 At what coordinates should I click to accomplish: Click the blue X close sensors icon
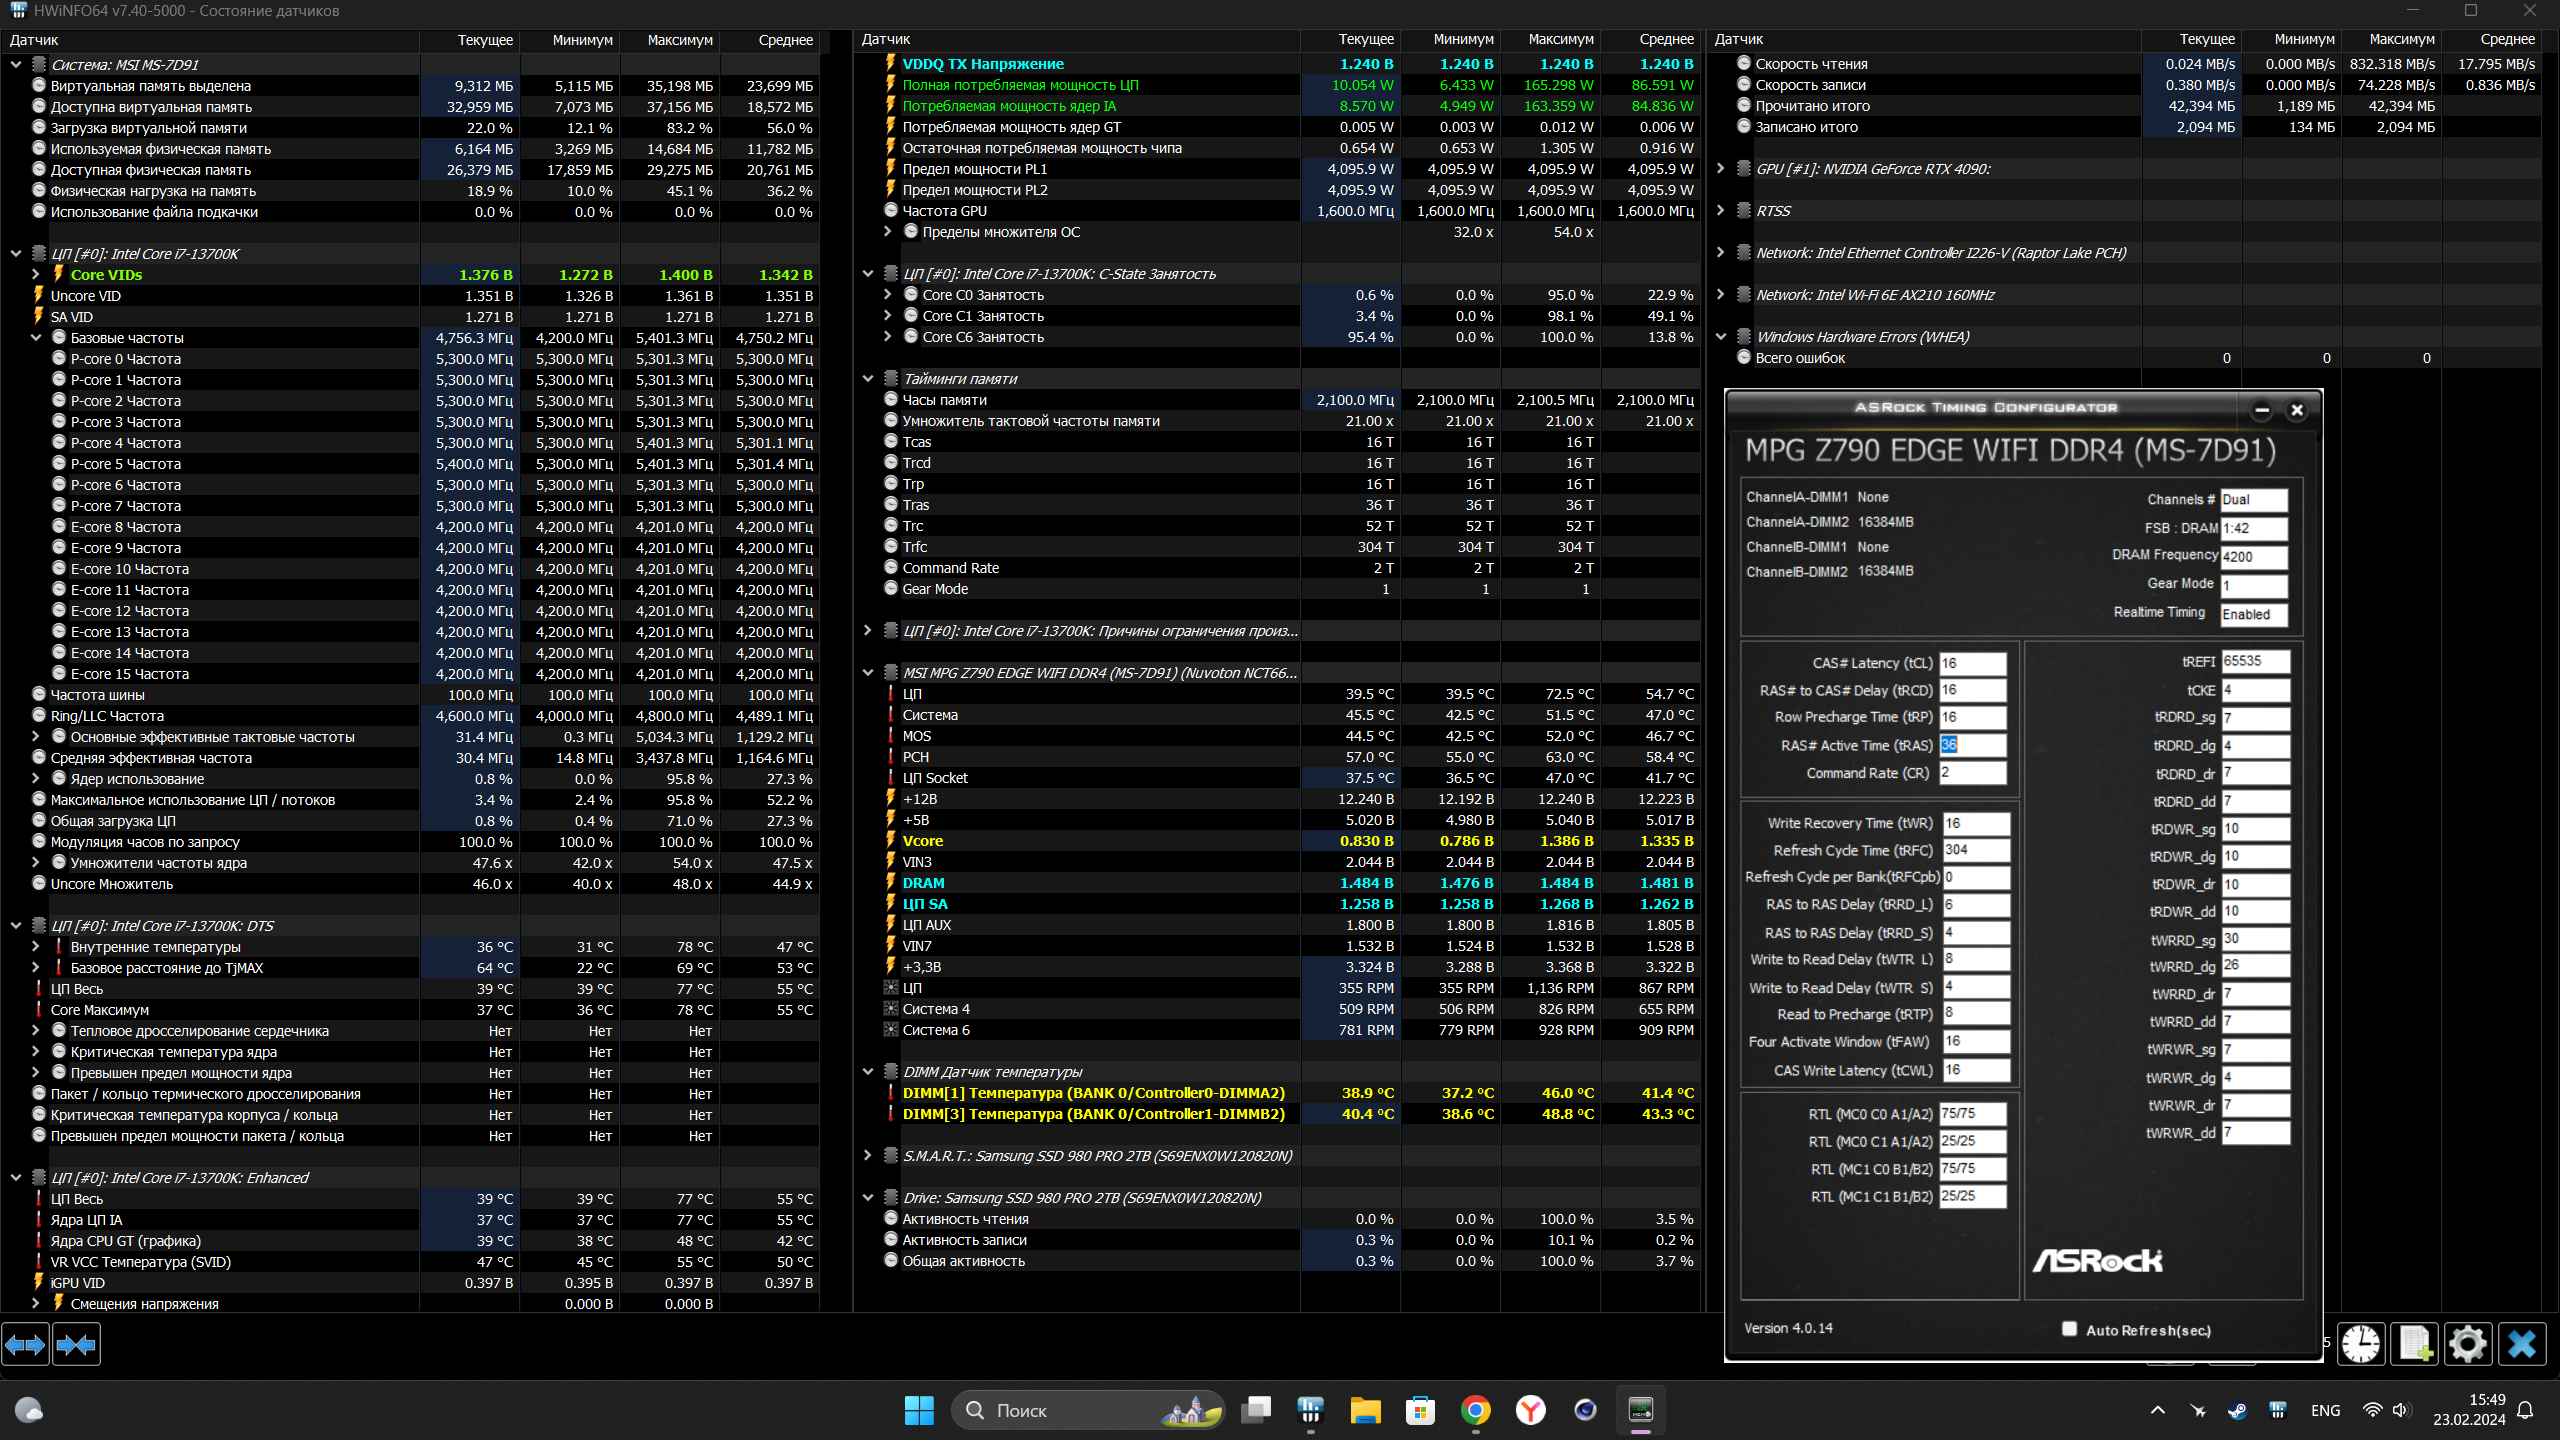pyautogui.click(x=2521, y=1344)
